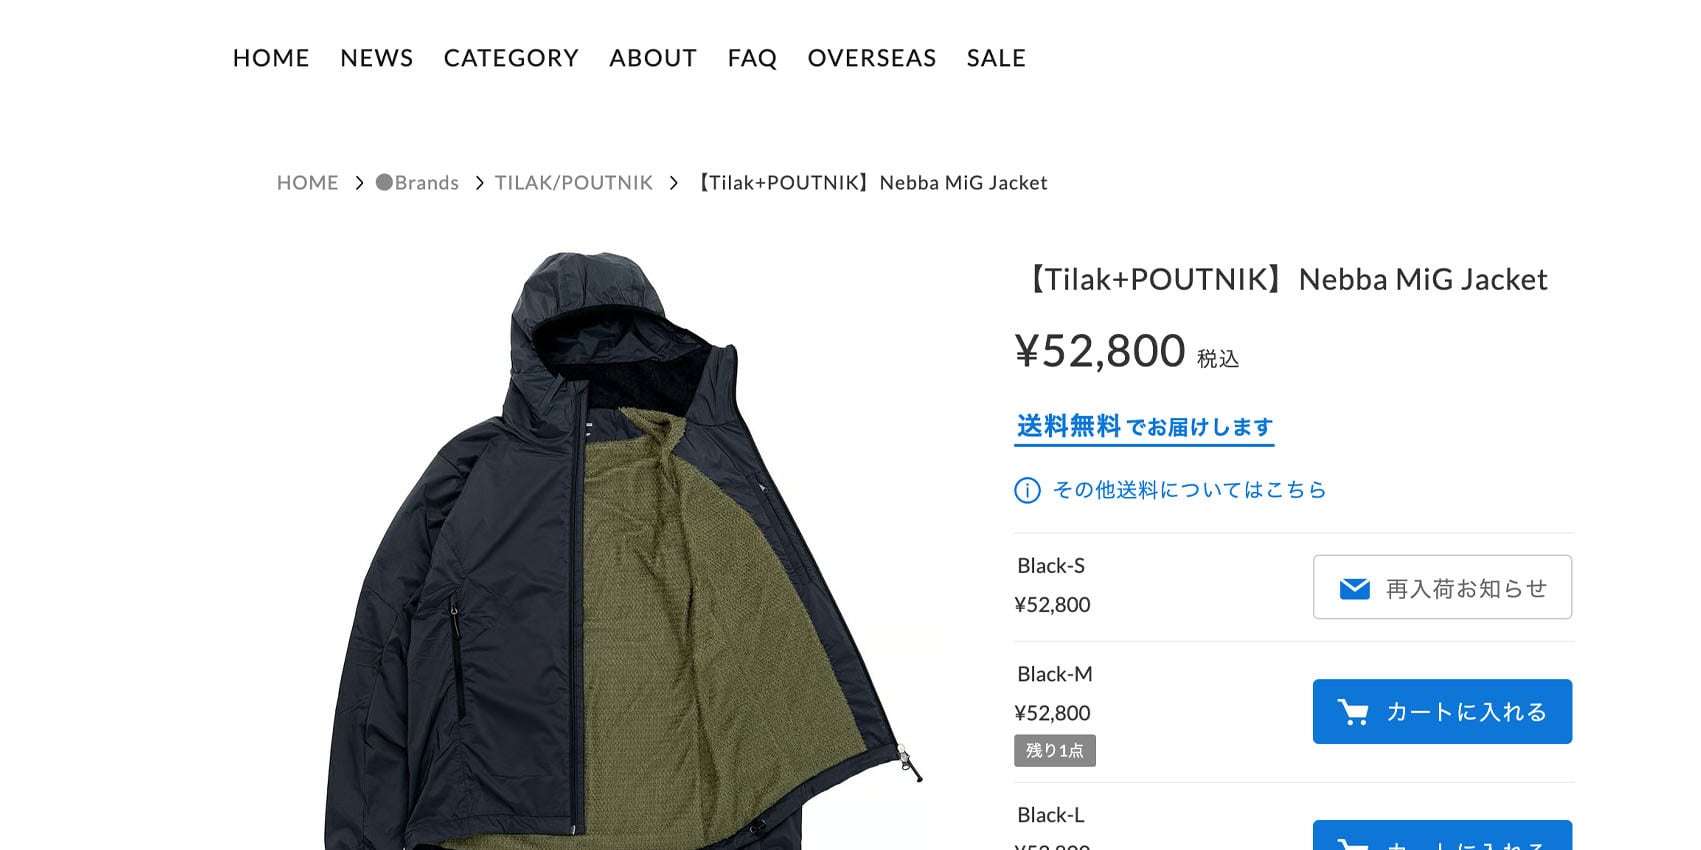Click the info circle icon beside shipping text

pyautogui.click(x=1027, y=490)
